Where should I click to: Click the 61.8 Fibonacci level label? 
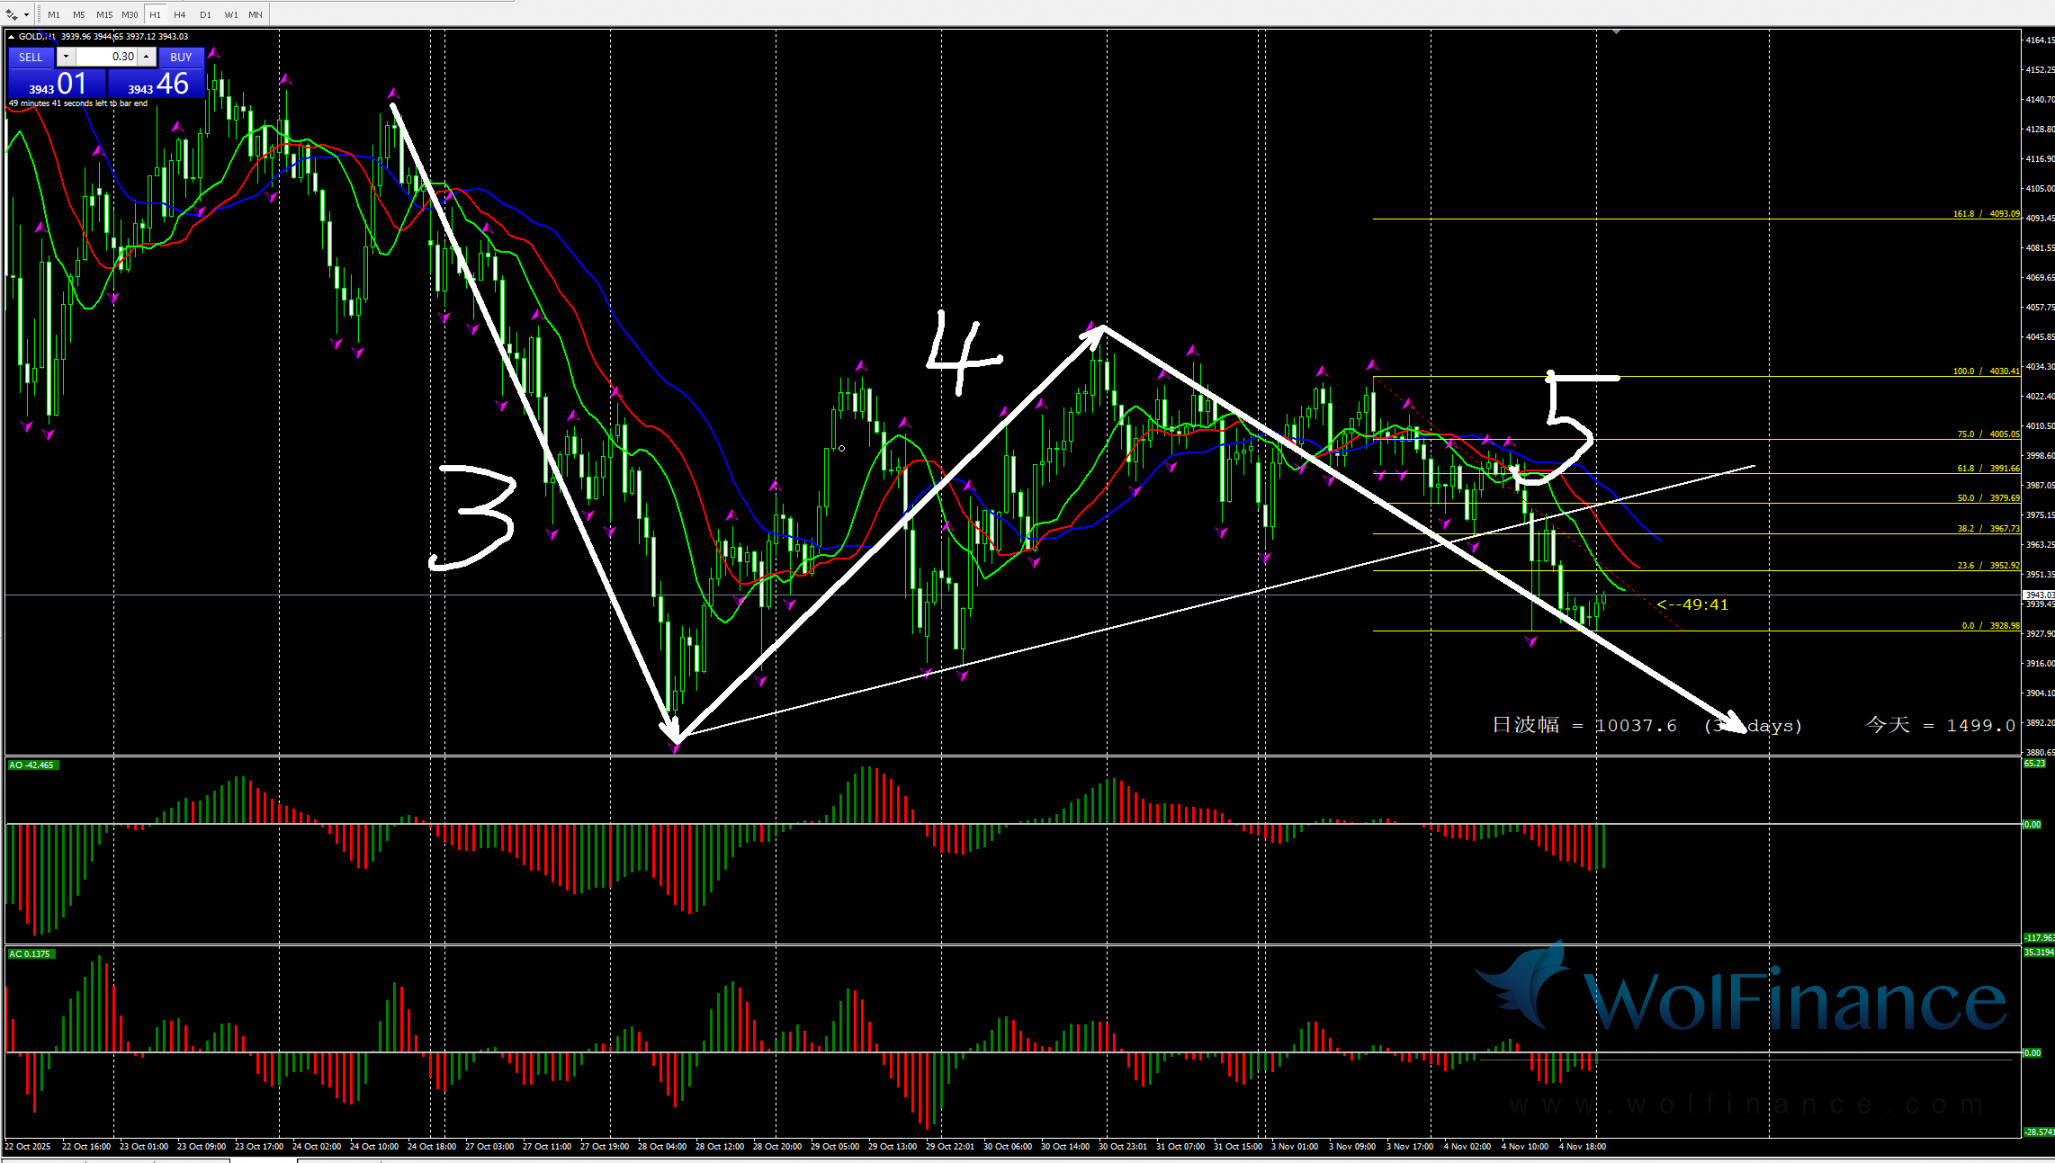click(1987, 468)
